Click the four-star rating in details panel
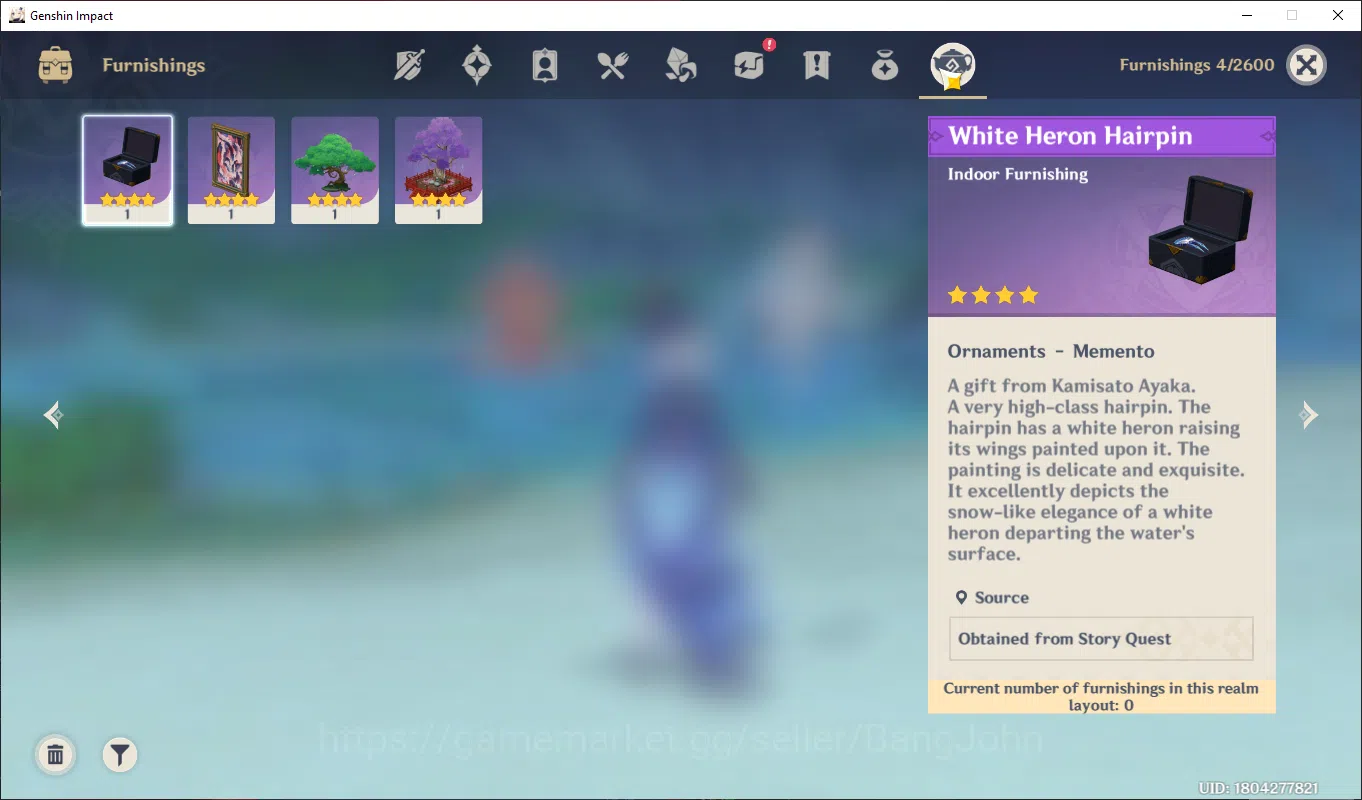Image resolution: width=1362 pixels, height=800 pixels. pyautogui.click(x=993, y=295)
